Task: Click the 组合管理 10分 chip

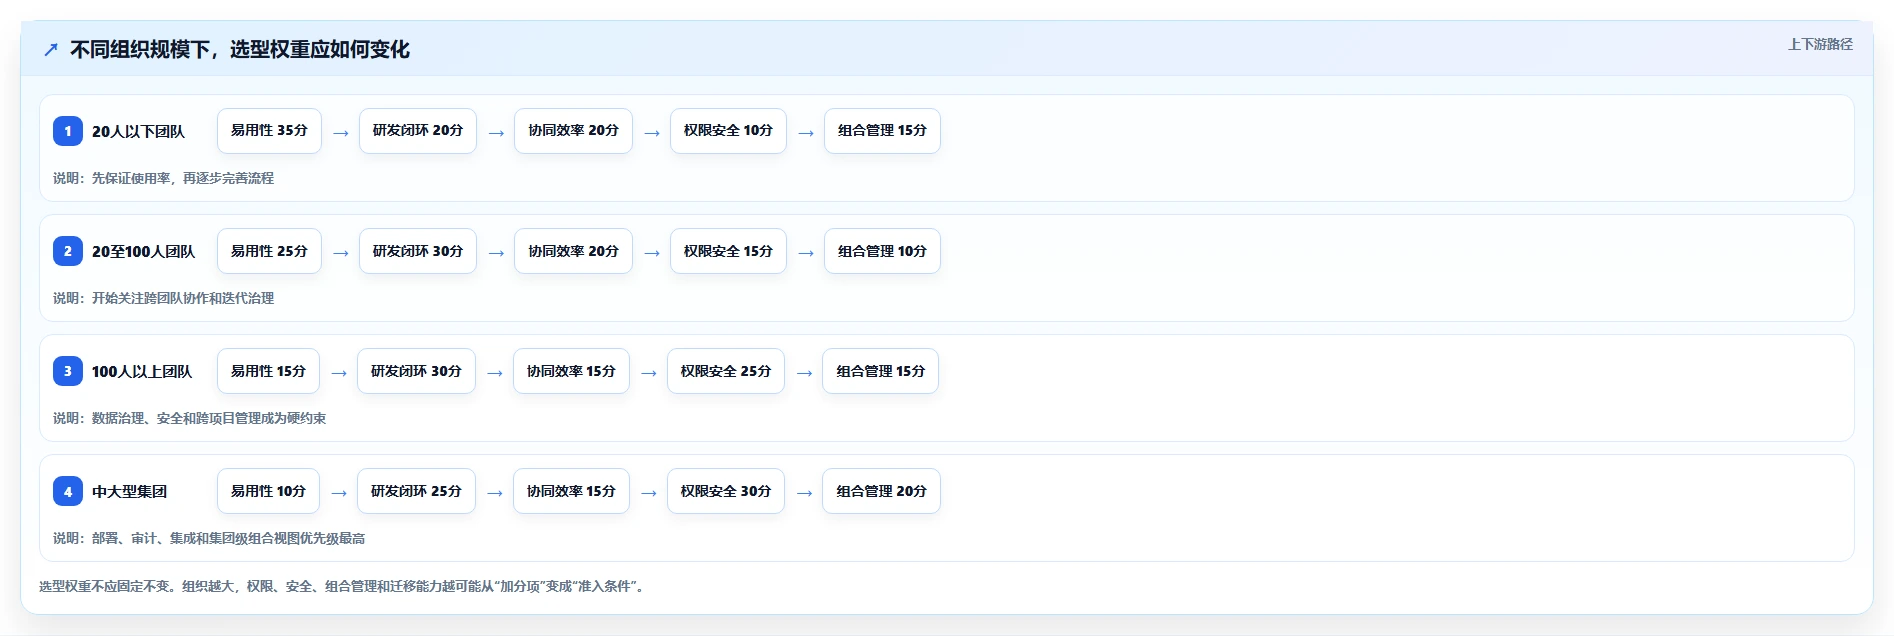Action: coord(882,251)
